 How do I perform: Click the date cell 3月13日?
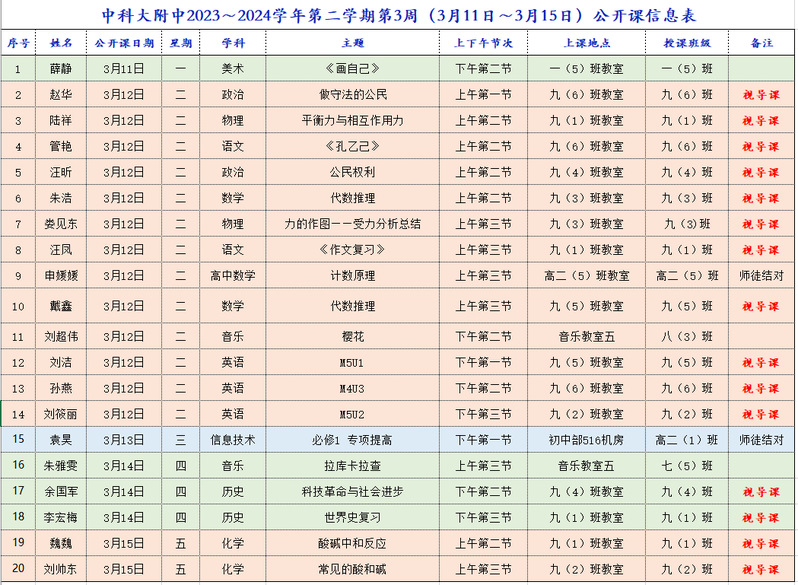point(124,440)
